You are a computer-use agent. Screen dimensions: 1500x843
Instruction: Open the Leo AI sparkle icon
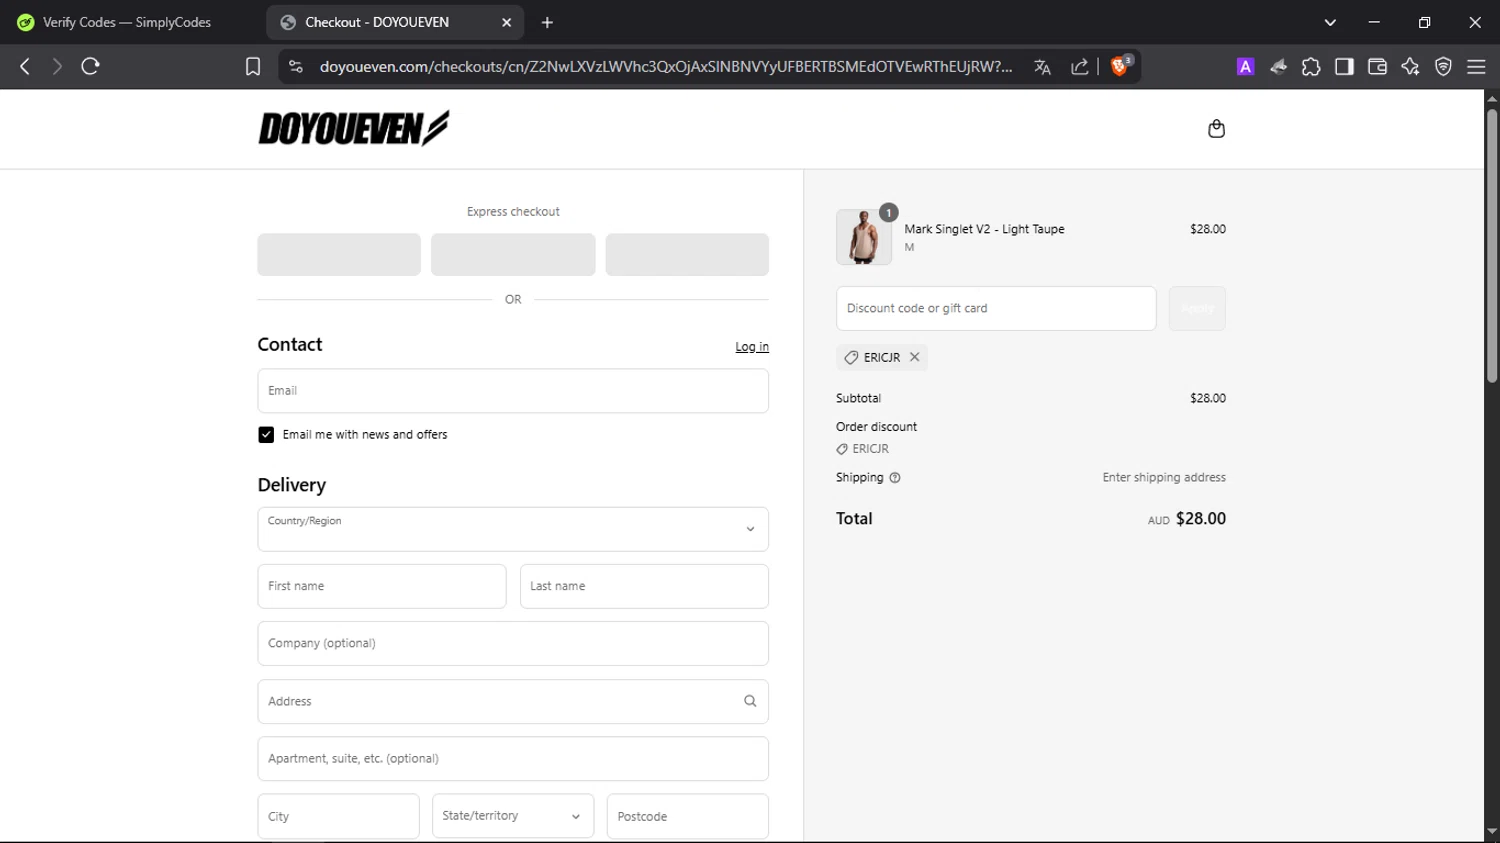1410,67
